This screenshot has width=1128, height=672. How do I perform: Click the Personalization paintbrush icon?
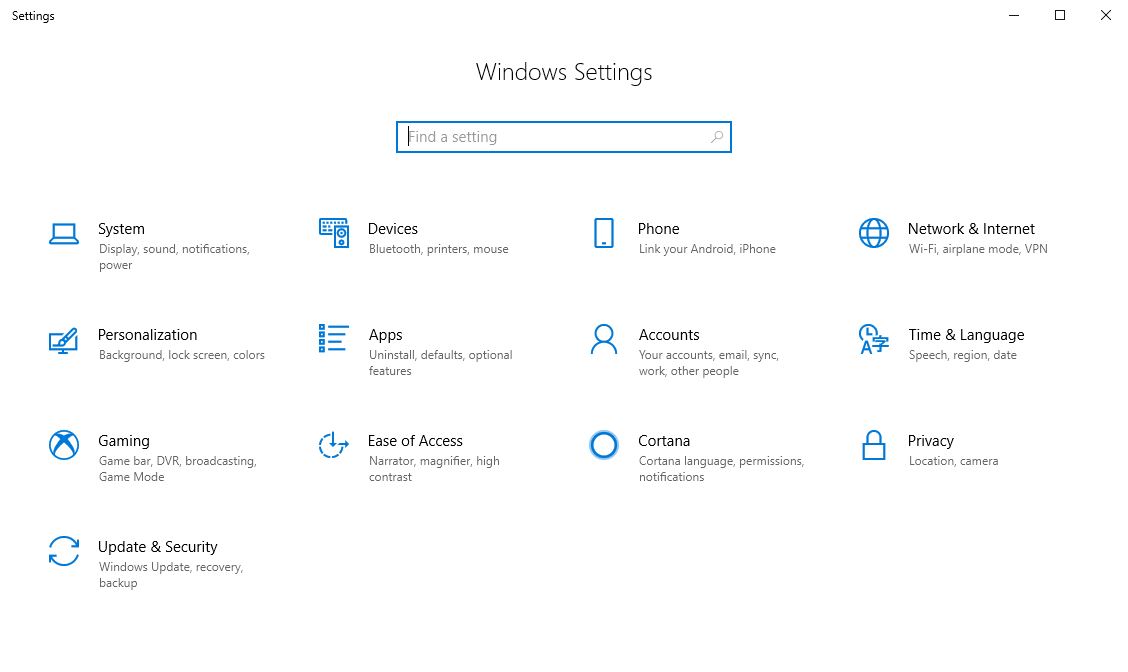[63, 340]
